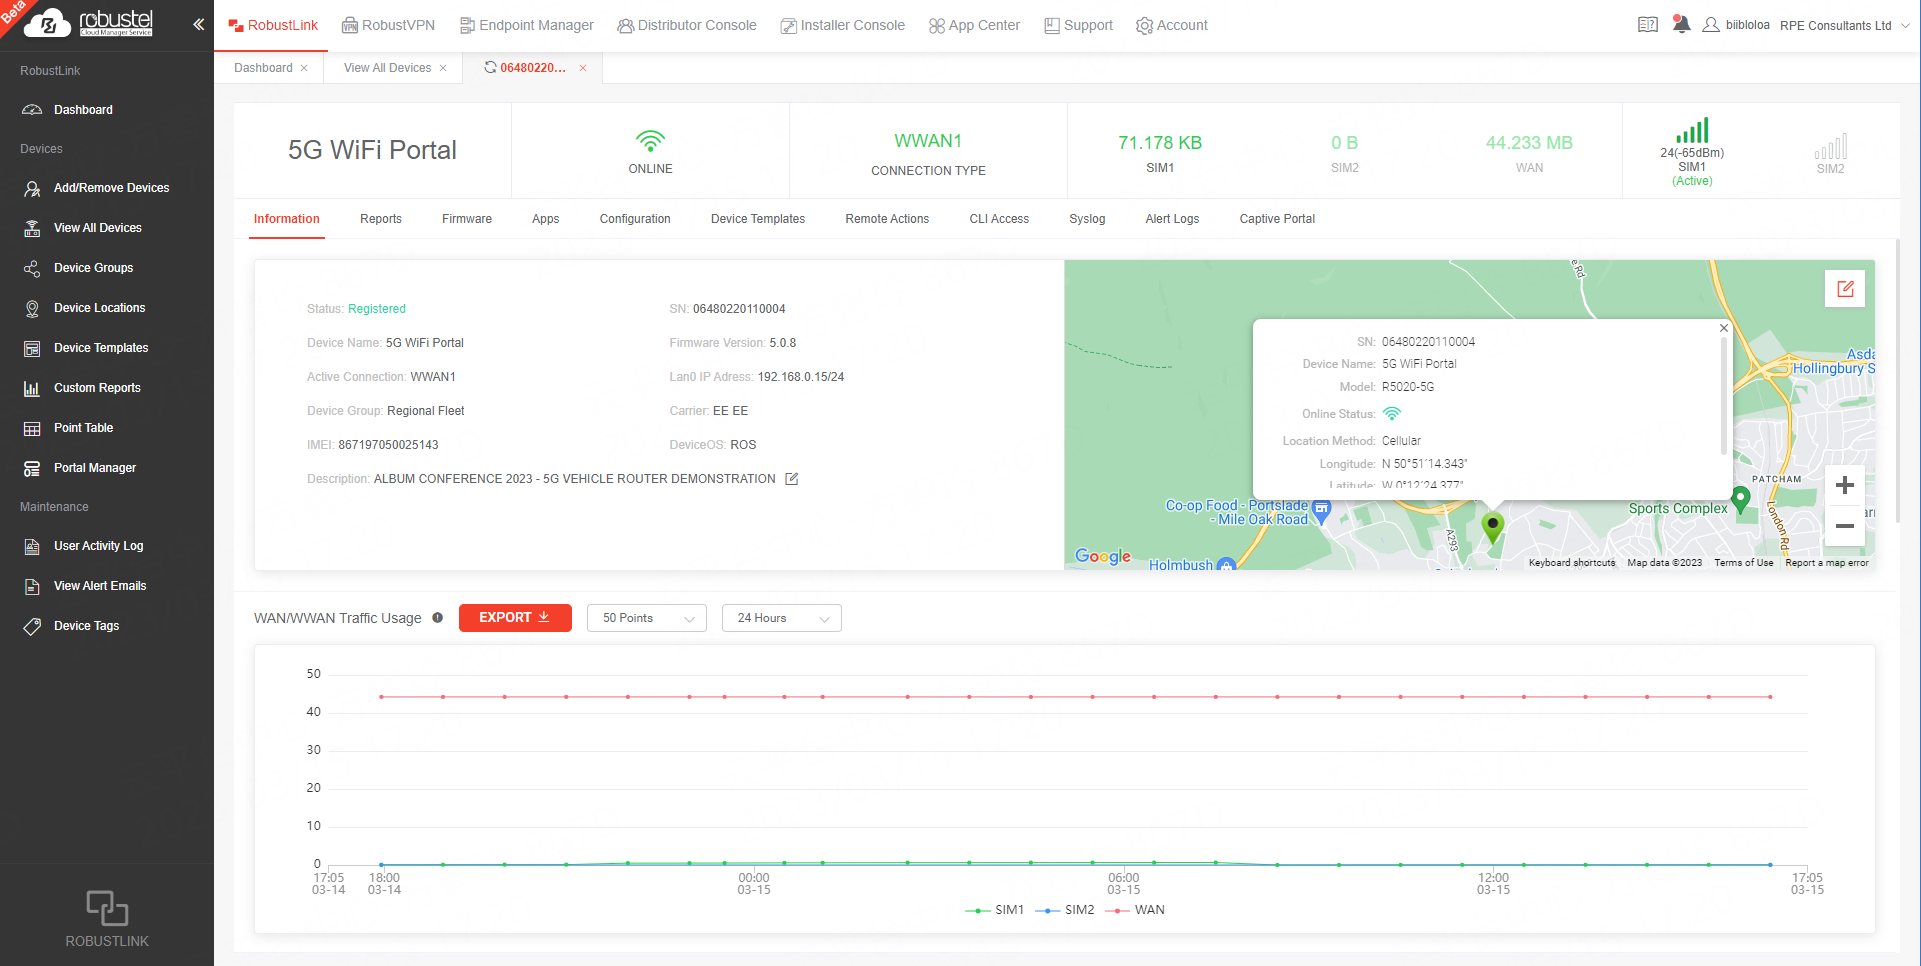Click the red EXPORT button
This screenshot has width=1921, height=966.
pos(515,618)
